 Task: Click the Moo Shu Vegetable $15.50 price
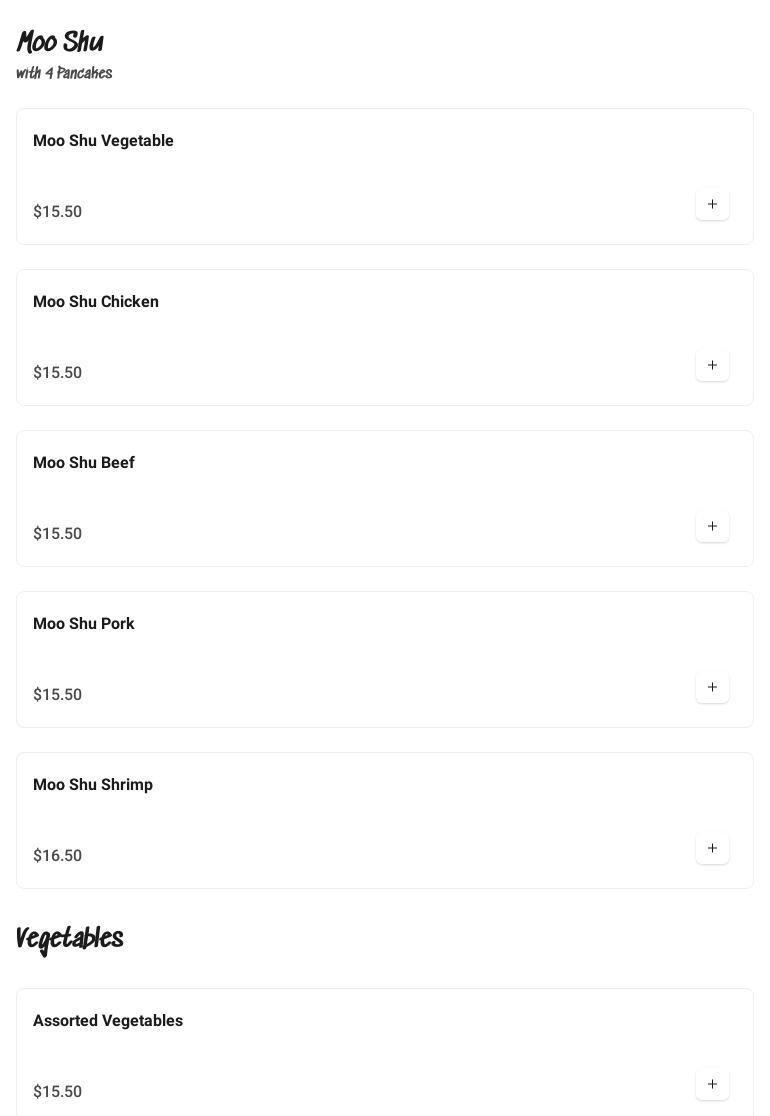tap(58, 212)
